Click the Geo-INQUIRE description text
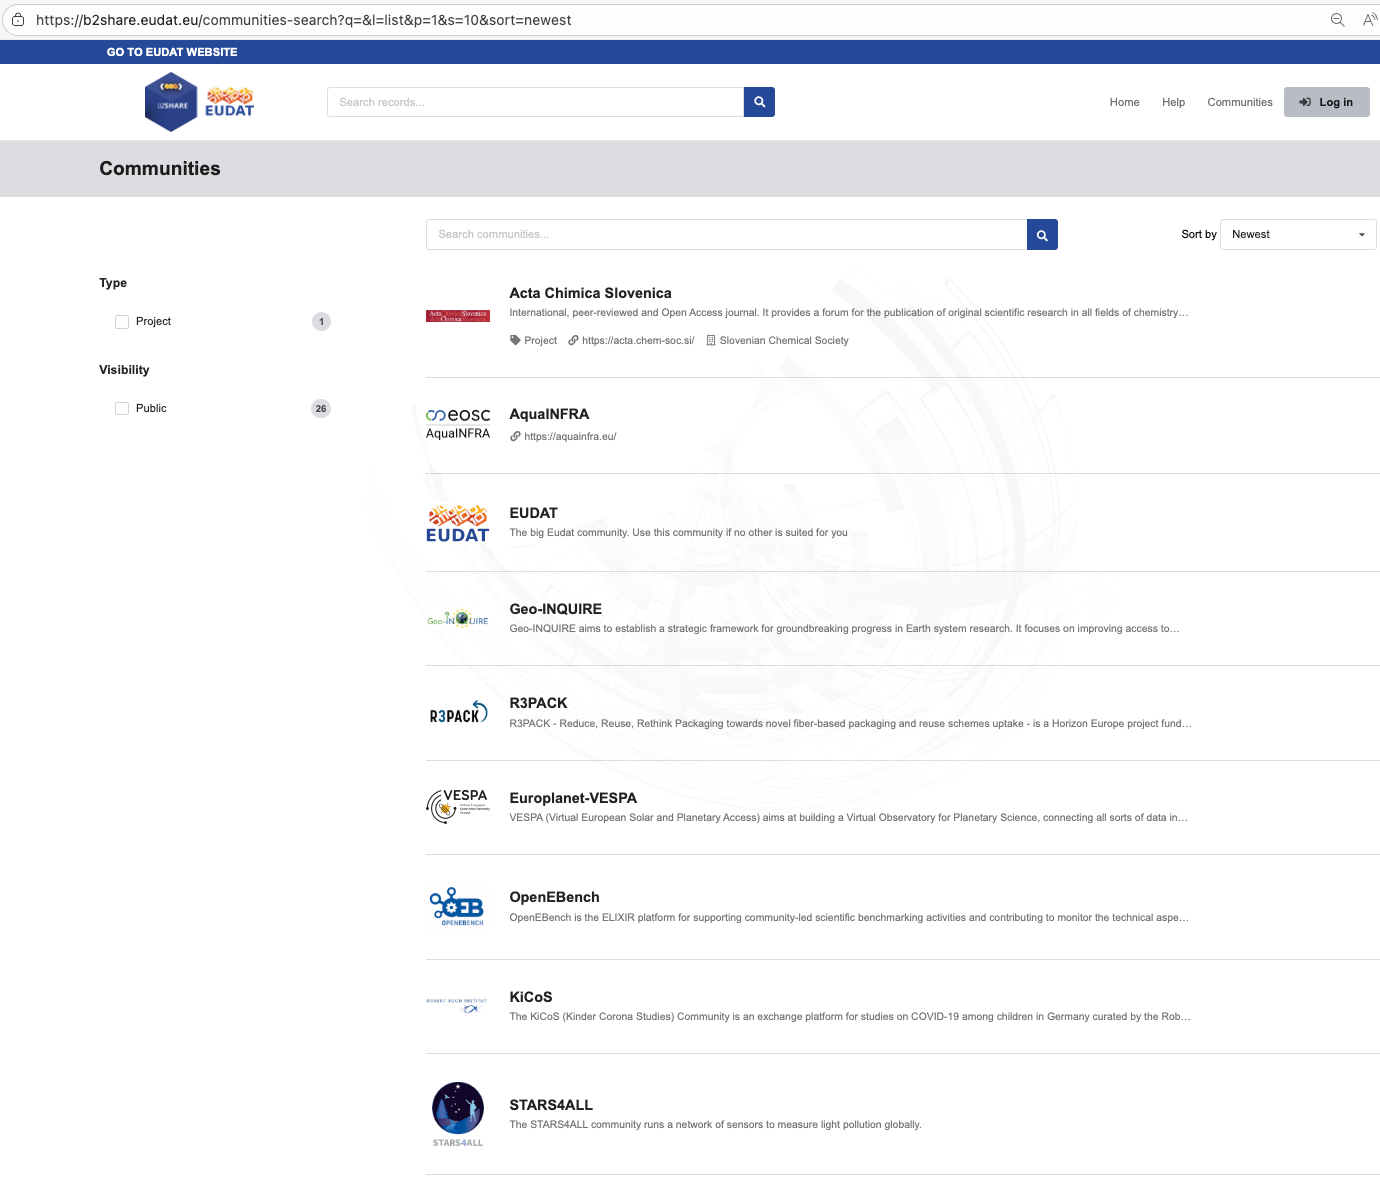The height and width of the screenshot is (1181, 1380). click(x=844, y=629)
